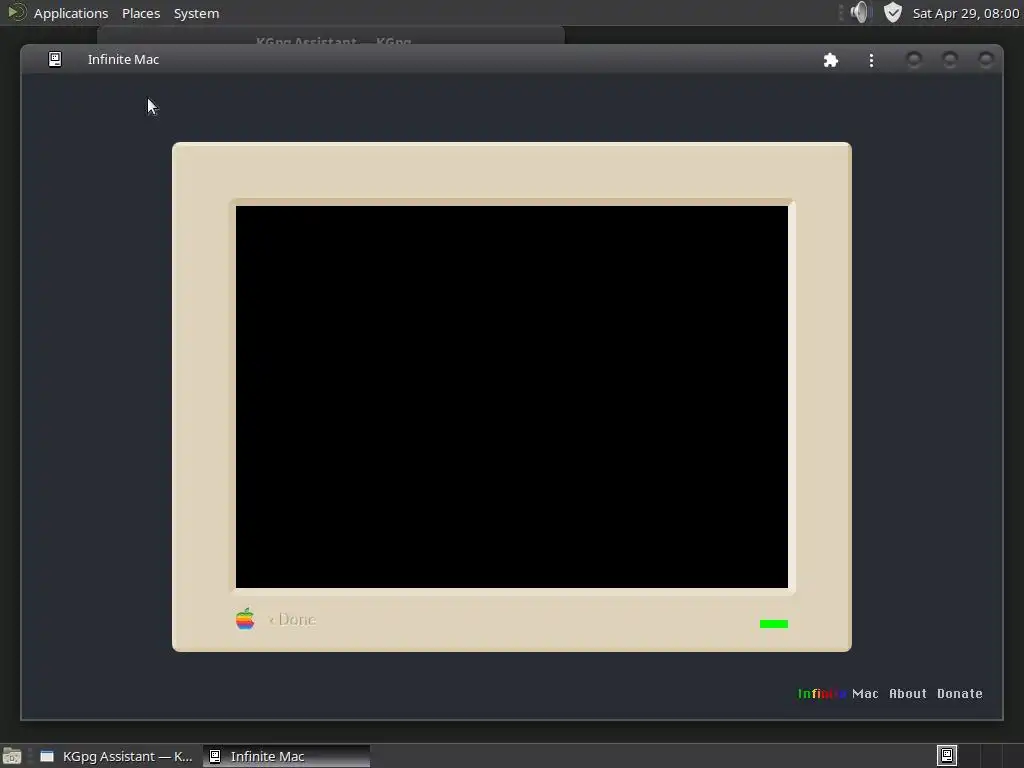Click the black emulated Mac screen
This screenshot has width=1024, height=768.
click(511, 397)
